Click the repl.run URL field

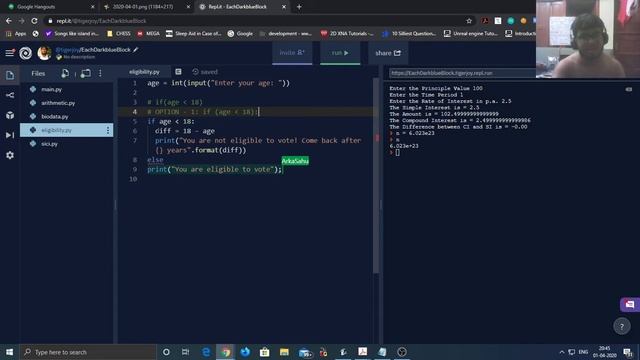pos(462,73)
